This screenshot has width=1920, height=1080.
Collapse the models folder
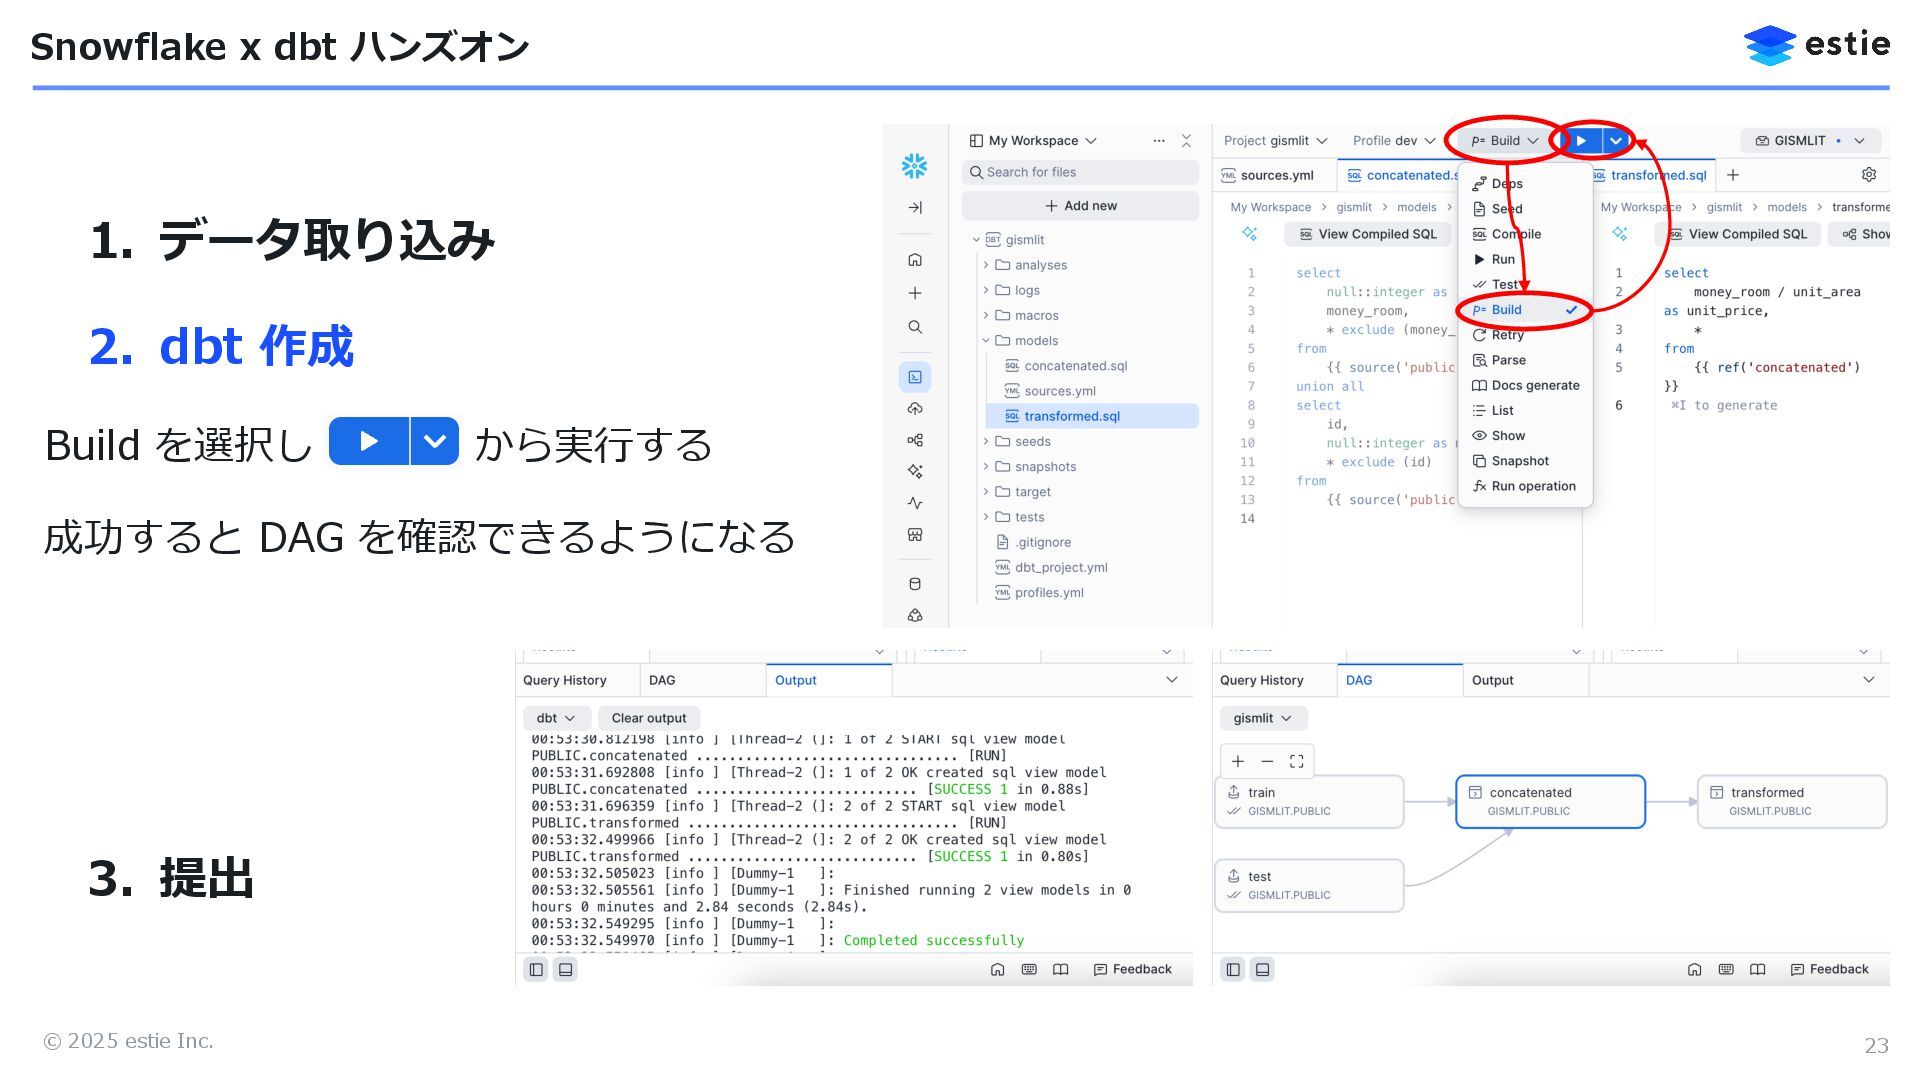click(1036, 340)
